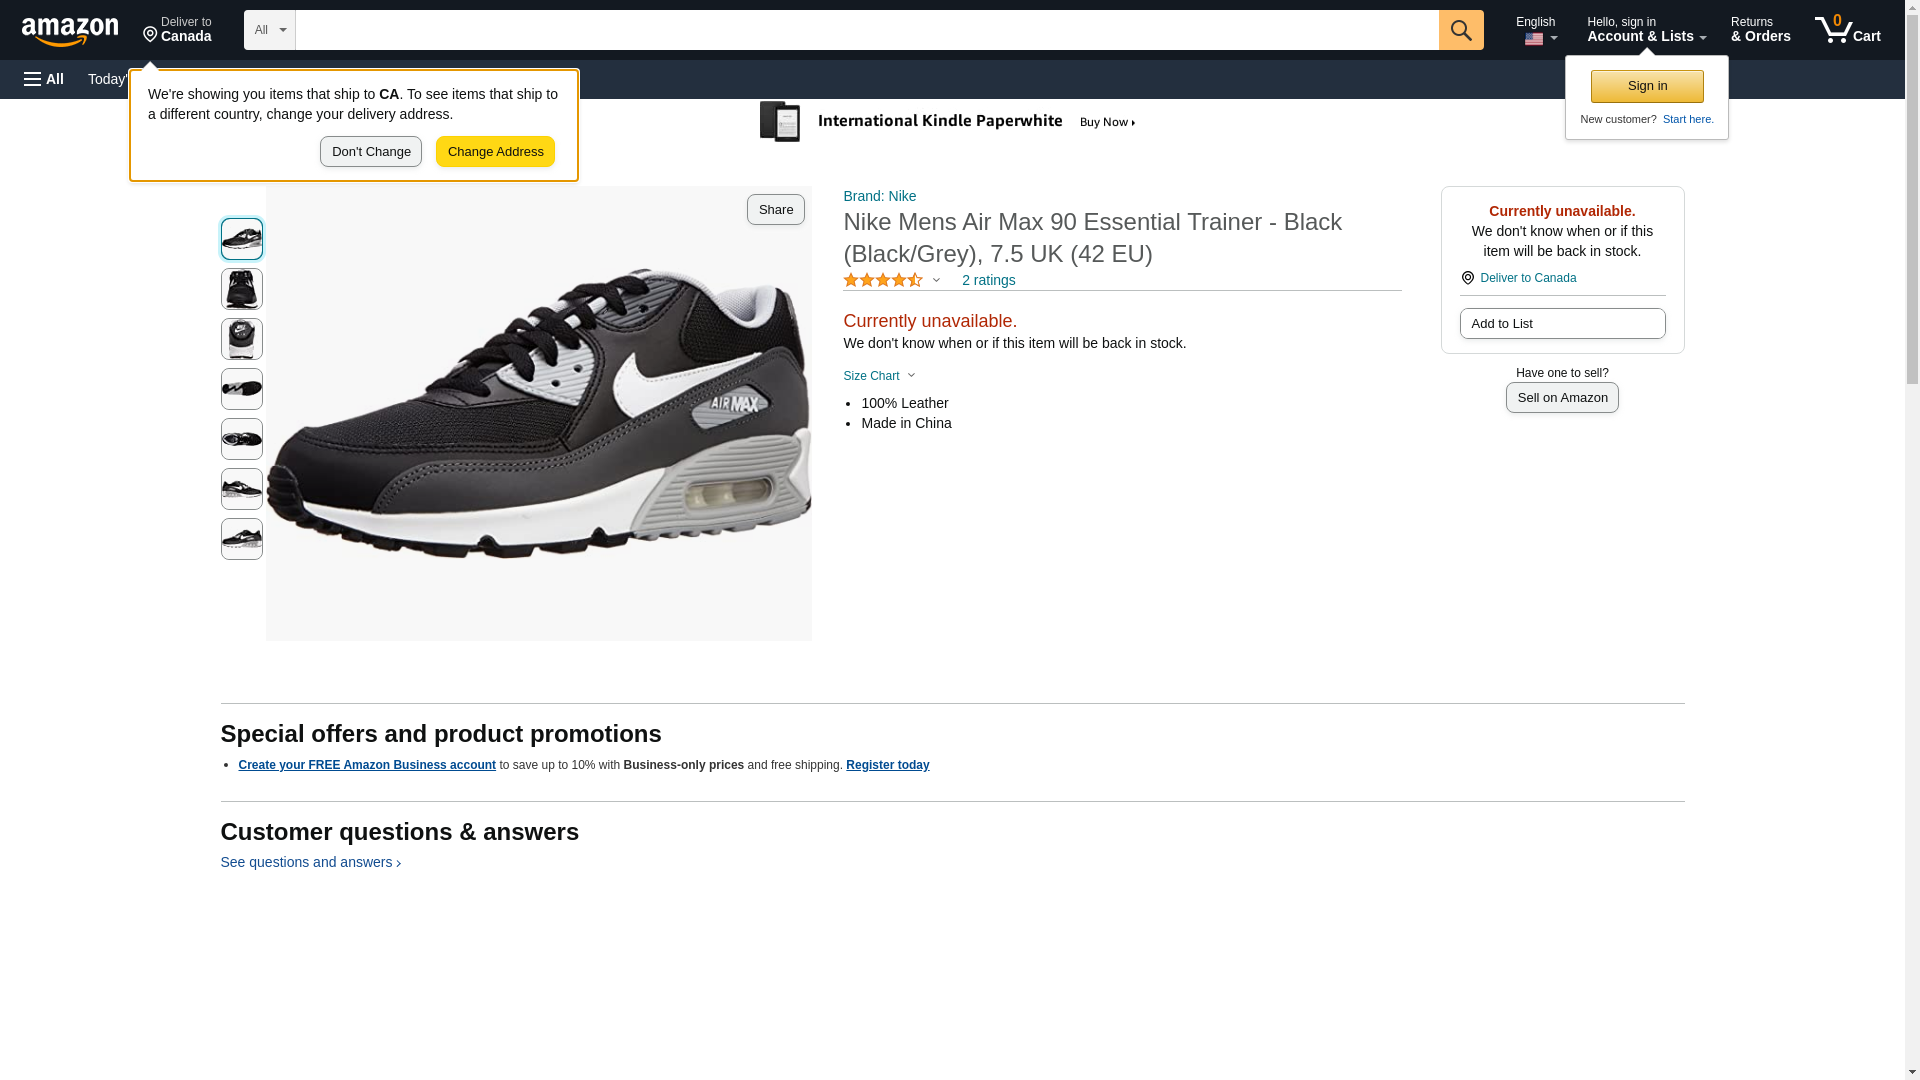
Task: Open the shopping cart
Action: click(1847, 30)
